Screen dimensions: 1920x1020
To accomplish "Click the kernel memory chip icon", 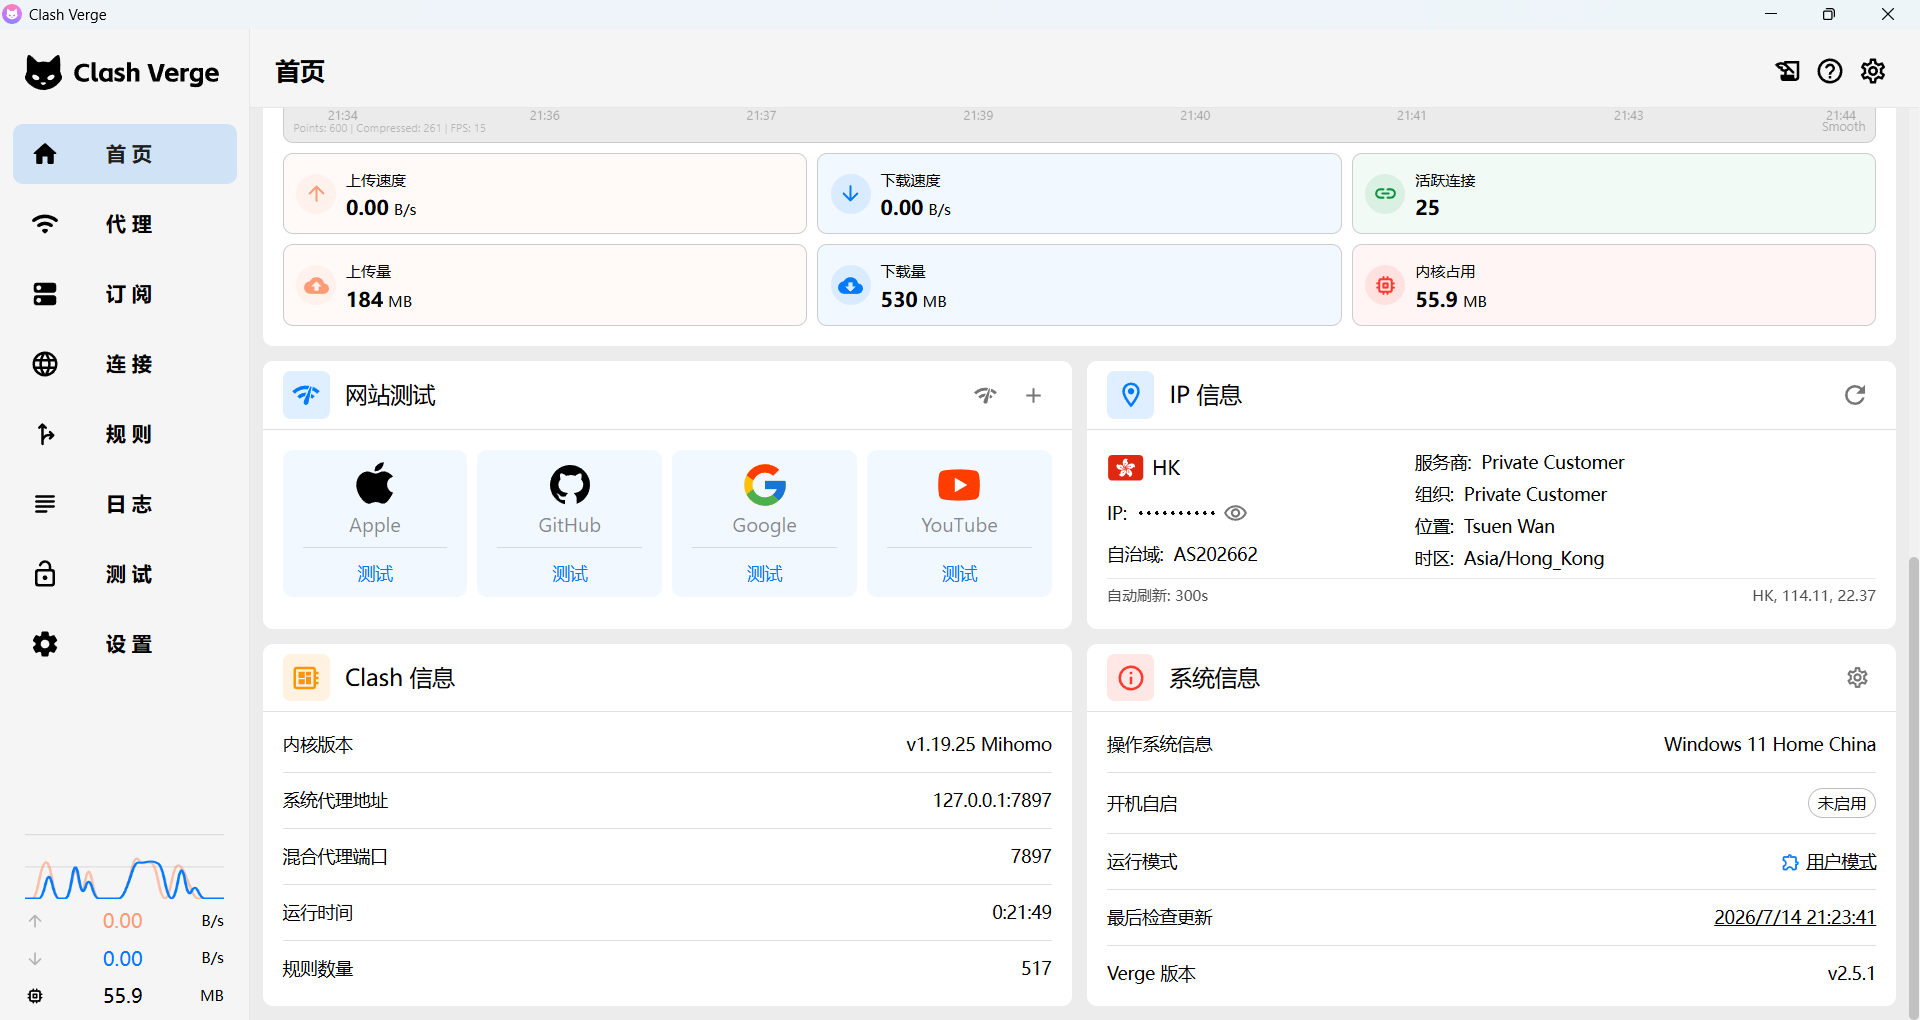I will click(x=1385, y=286).
